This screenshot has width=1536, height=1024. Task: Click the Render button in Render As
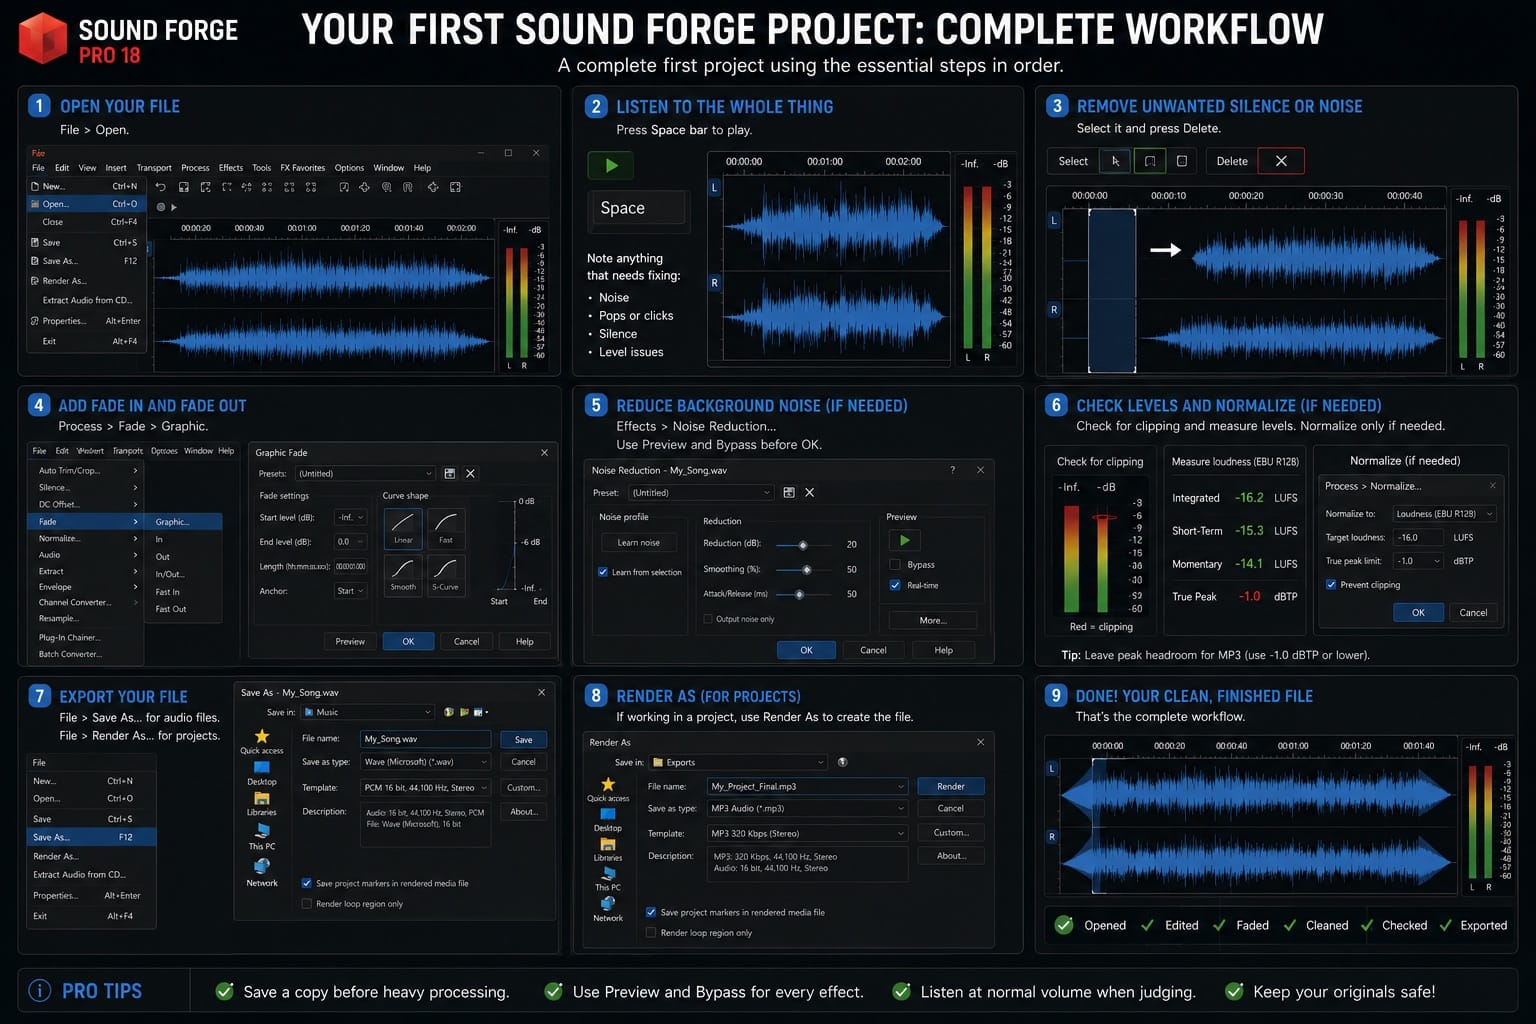[951, 786]
